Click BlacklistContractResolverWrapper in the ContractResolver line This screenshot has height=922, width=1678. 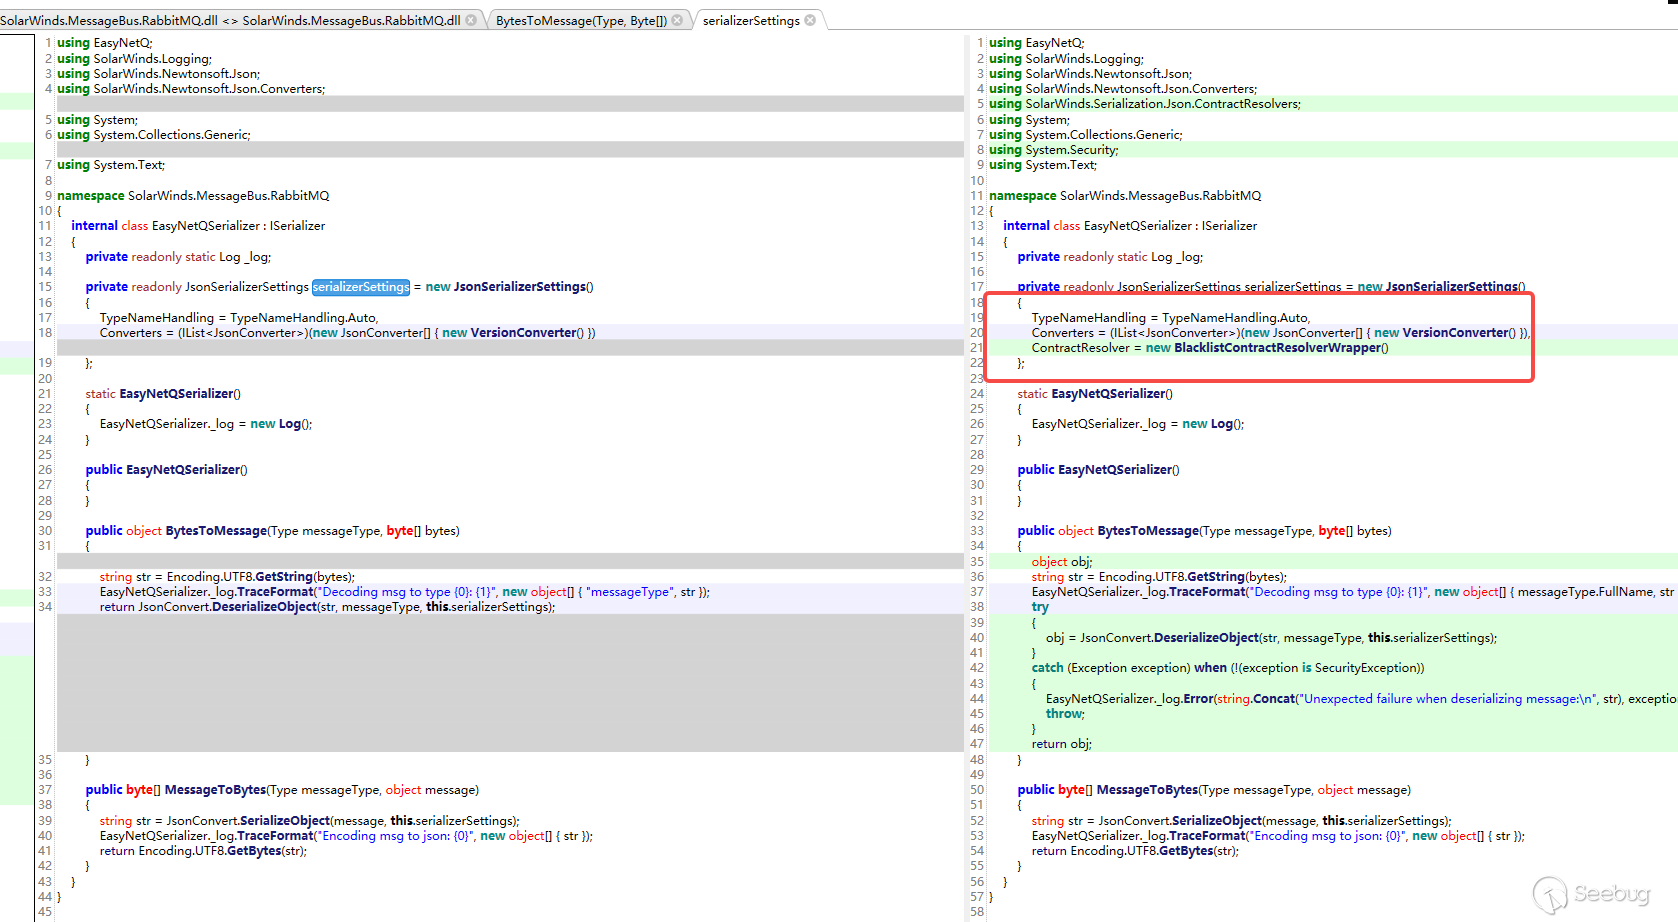click(1277, 348)
